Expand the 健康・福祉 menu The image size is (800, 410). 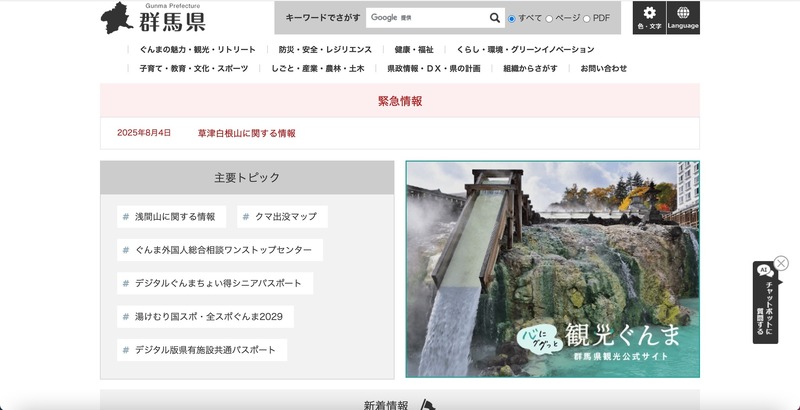(x=414, y=49)
